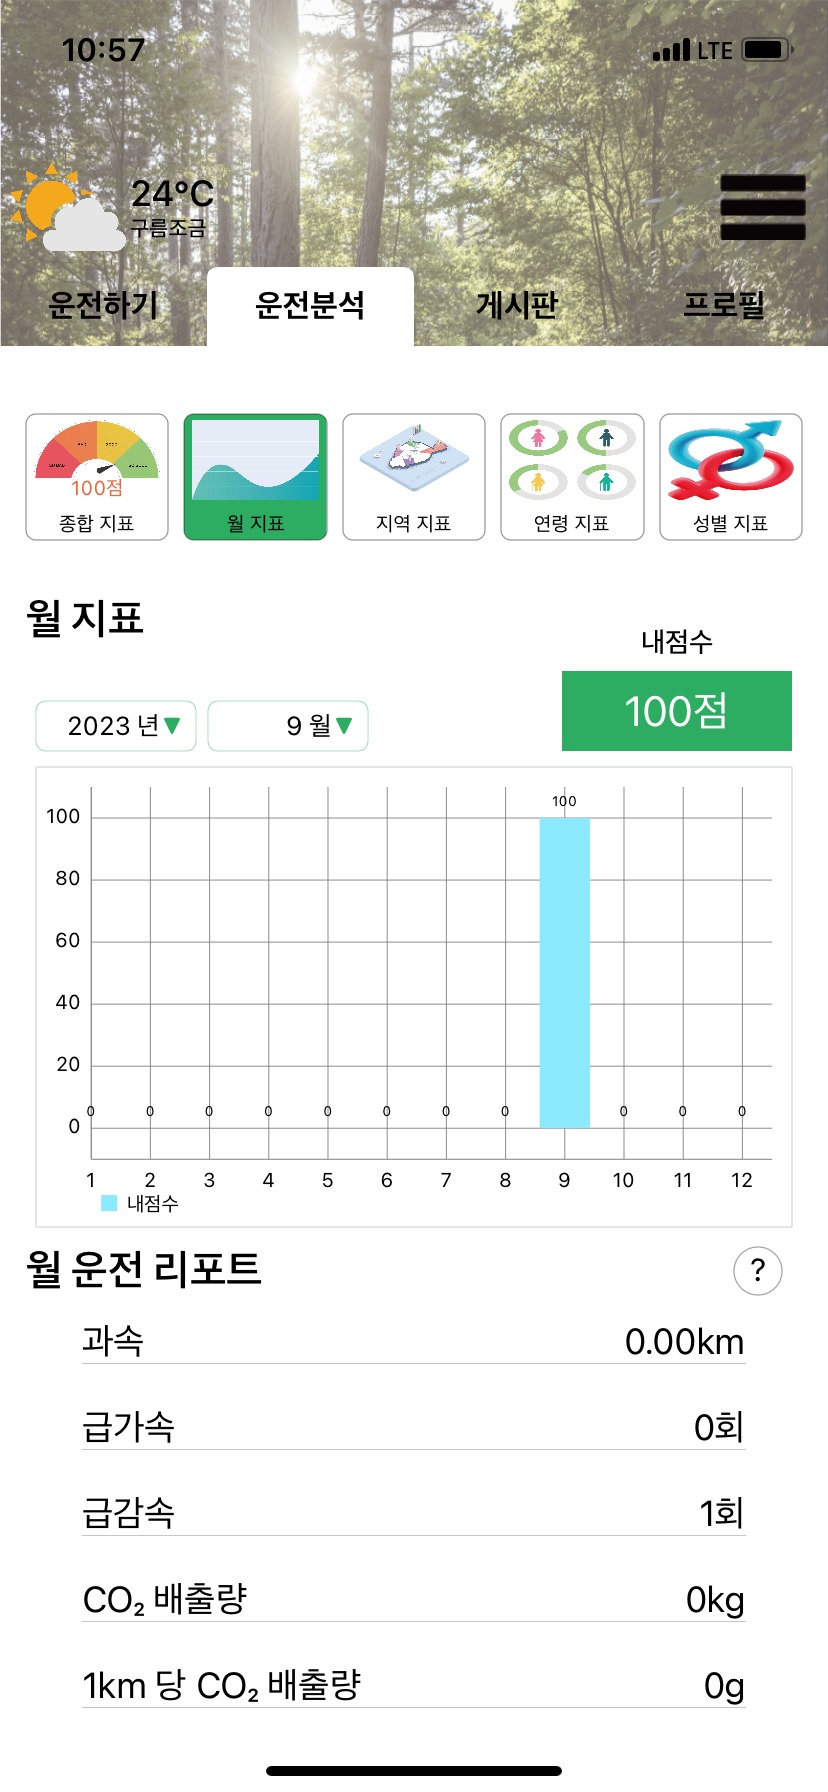This screenshot has height=1792, width=828.
Task: Tap the 과속 0.00km report row
Action: pyautogui.click(x=414, y=1340)
